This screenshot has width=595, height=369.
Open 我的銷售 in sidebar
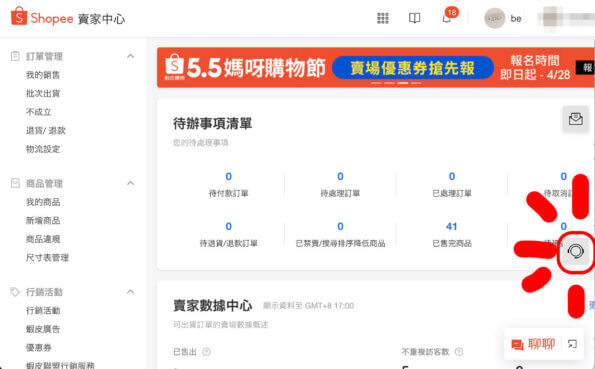pos(43,75)
